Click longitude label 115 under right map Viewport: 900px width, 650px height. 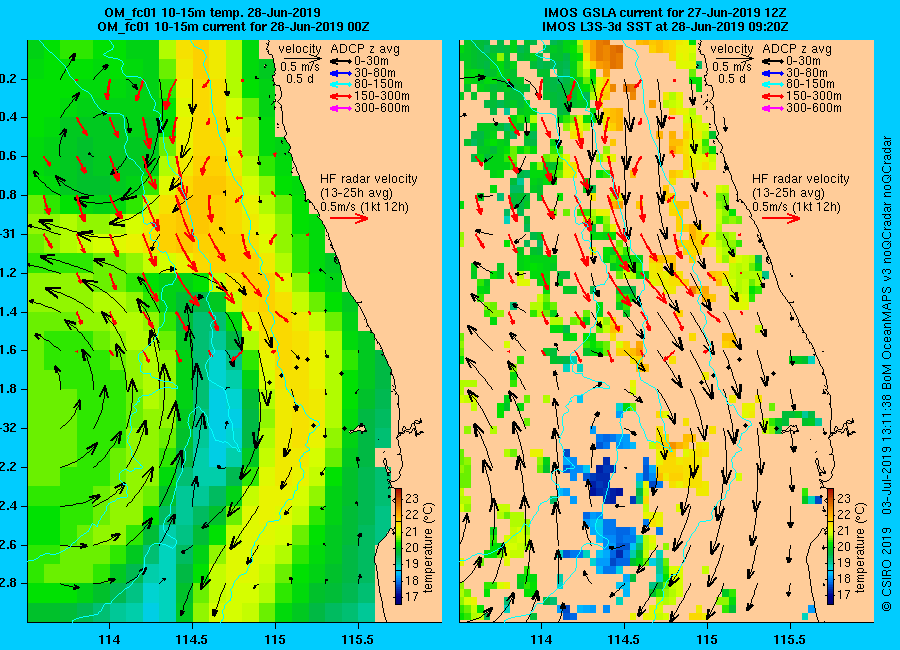[x=707, y=639]
